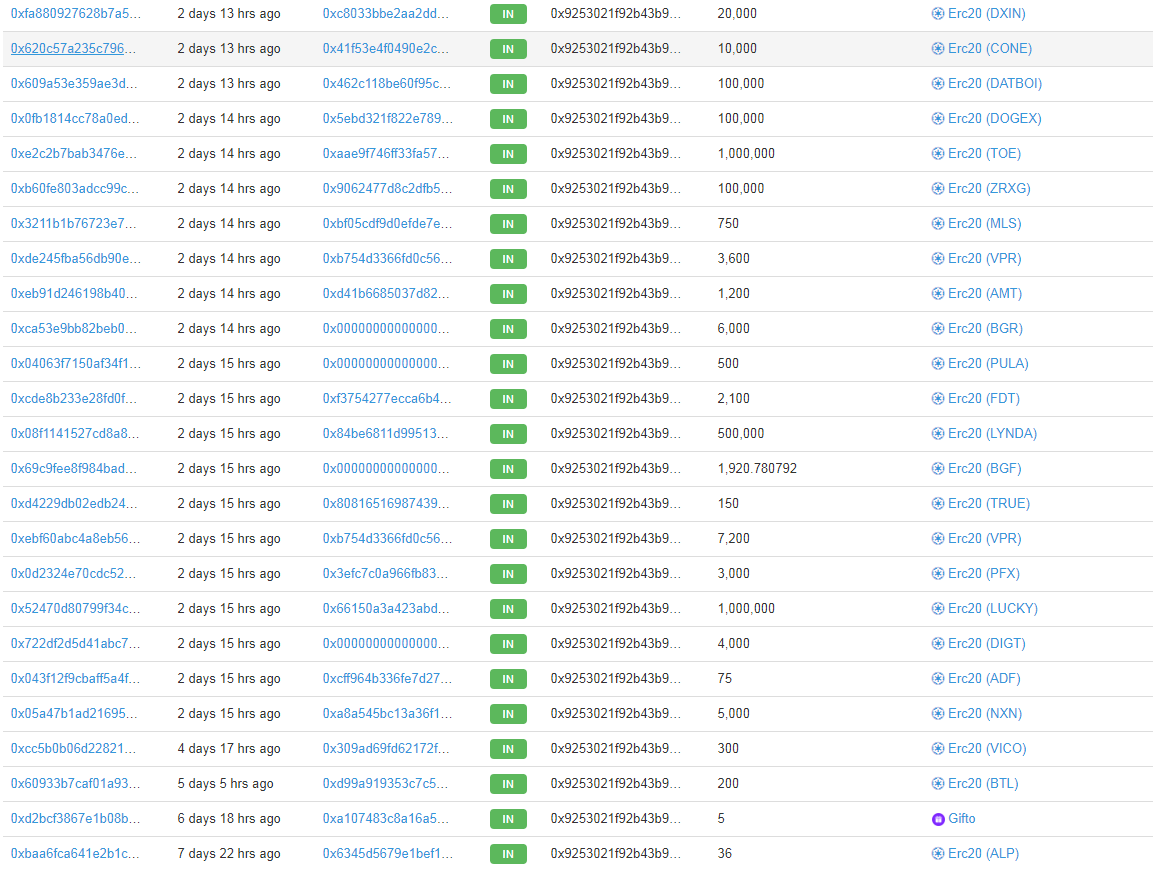Image resolution: width=1154 pixels, height=875 pixels.
Task: Click the token icon beside Erc20 (VICO)
Action: point(938,748)
